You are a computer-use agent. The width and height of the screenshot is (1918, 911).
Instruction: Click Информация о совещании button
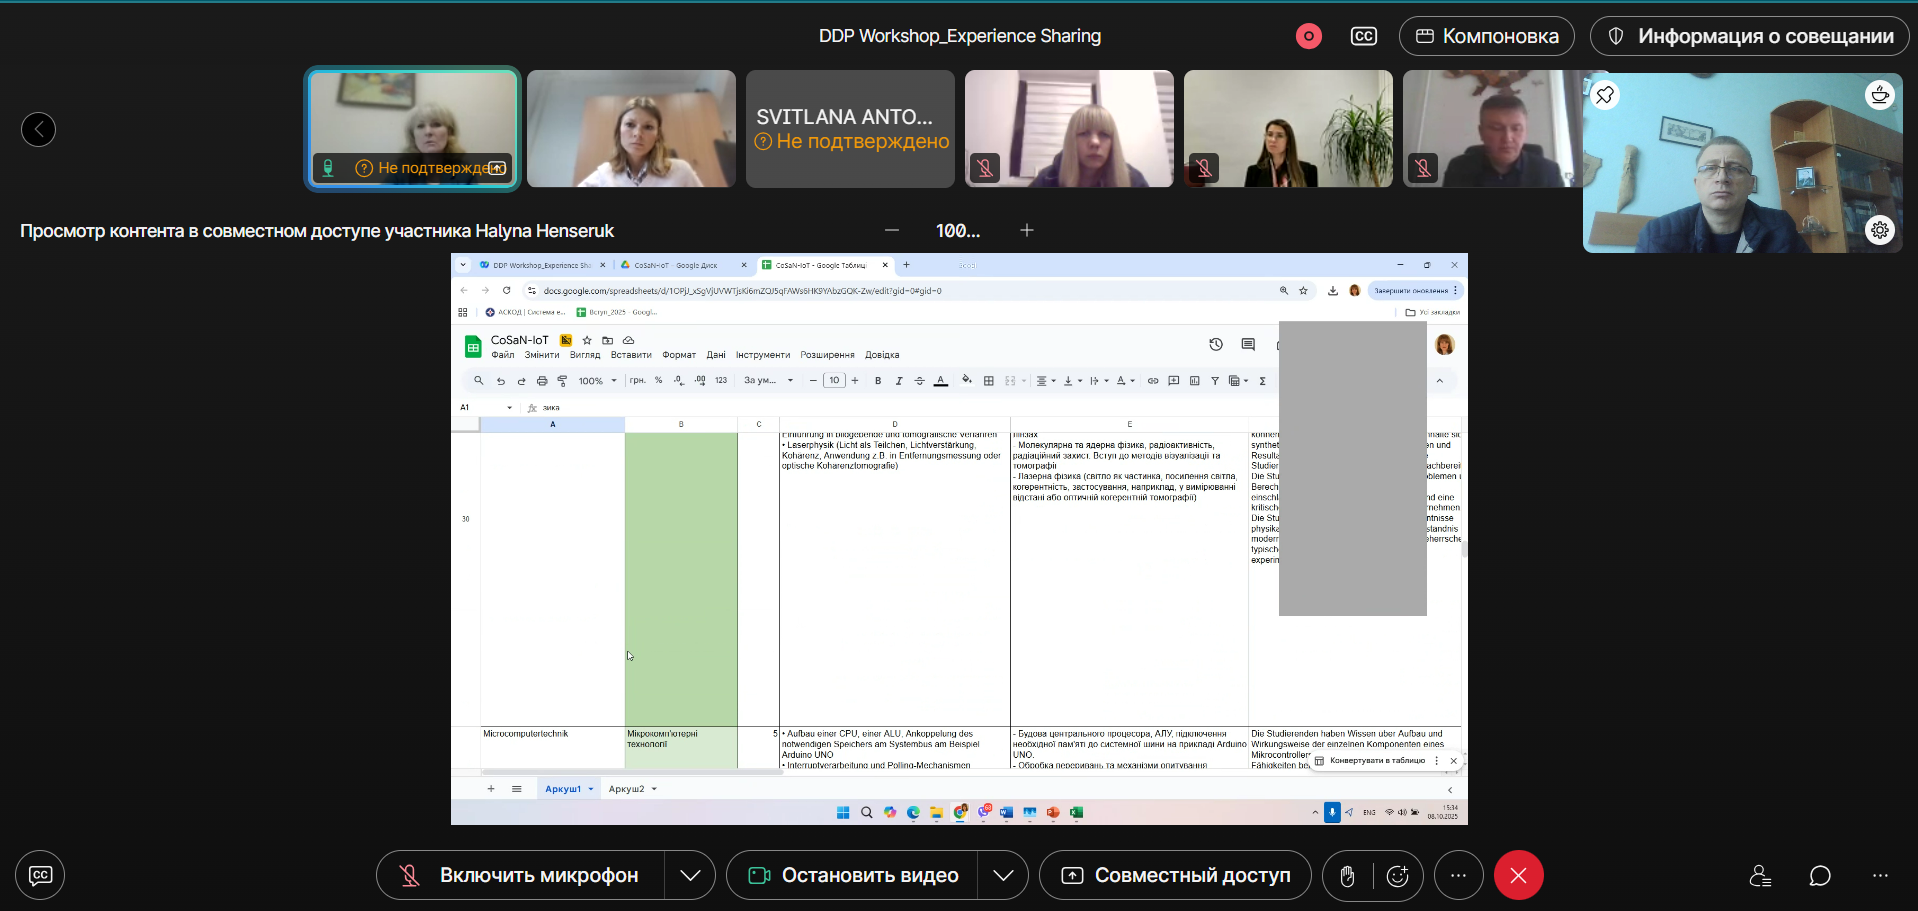pyautogui.click(x=1750, y=36)
